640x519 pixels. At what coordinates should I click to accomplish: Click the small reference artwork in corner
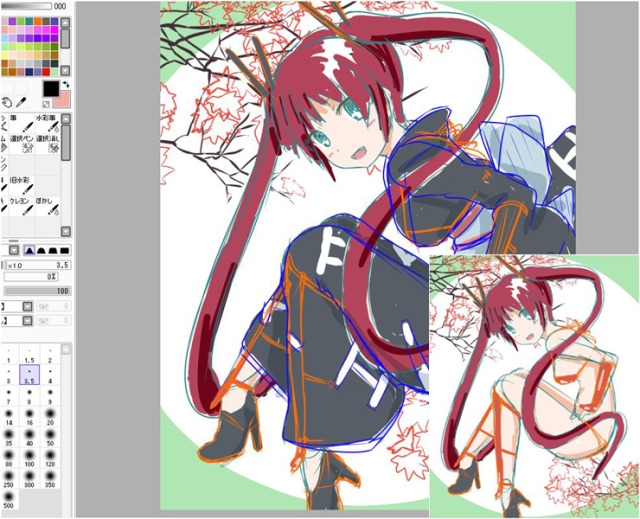534,385
